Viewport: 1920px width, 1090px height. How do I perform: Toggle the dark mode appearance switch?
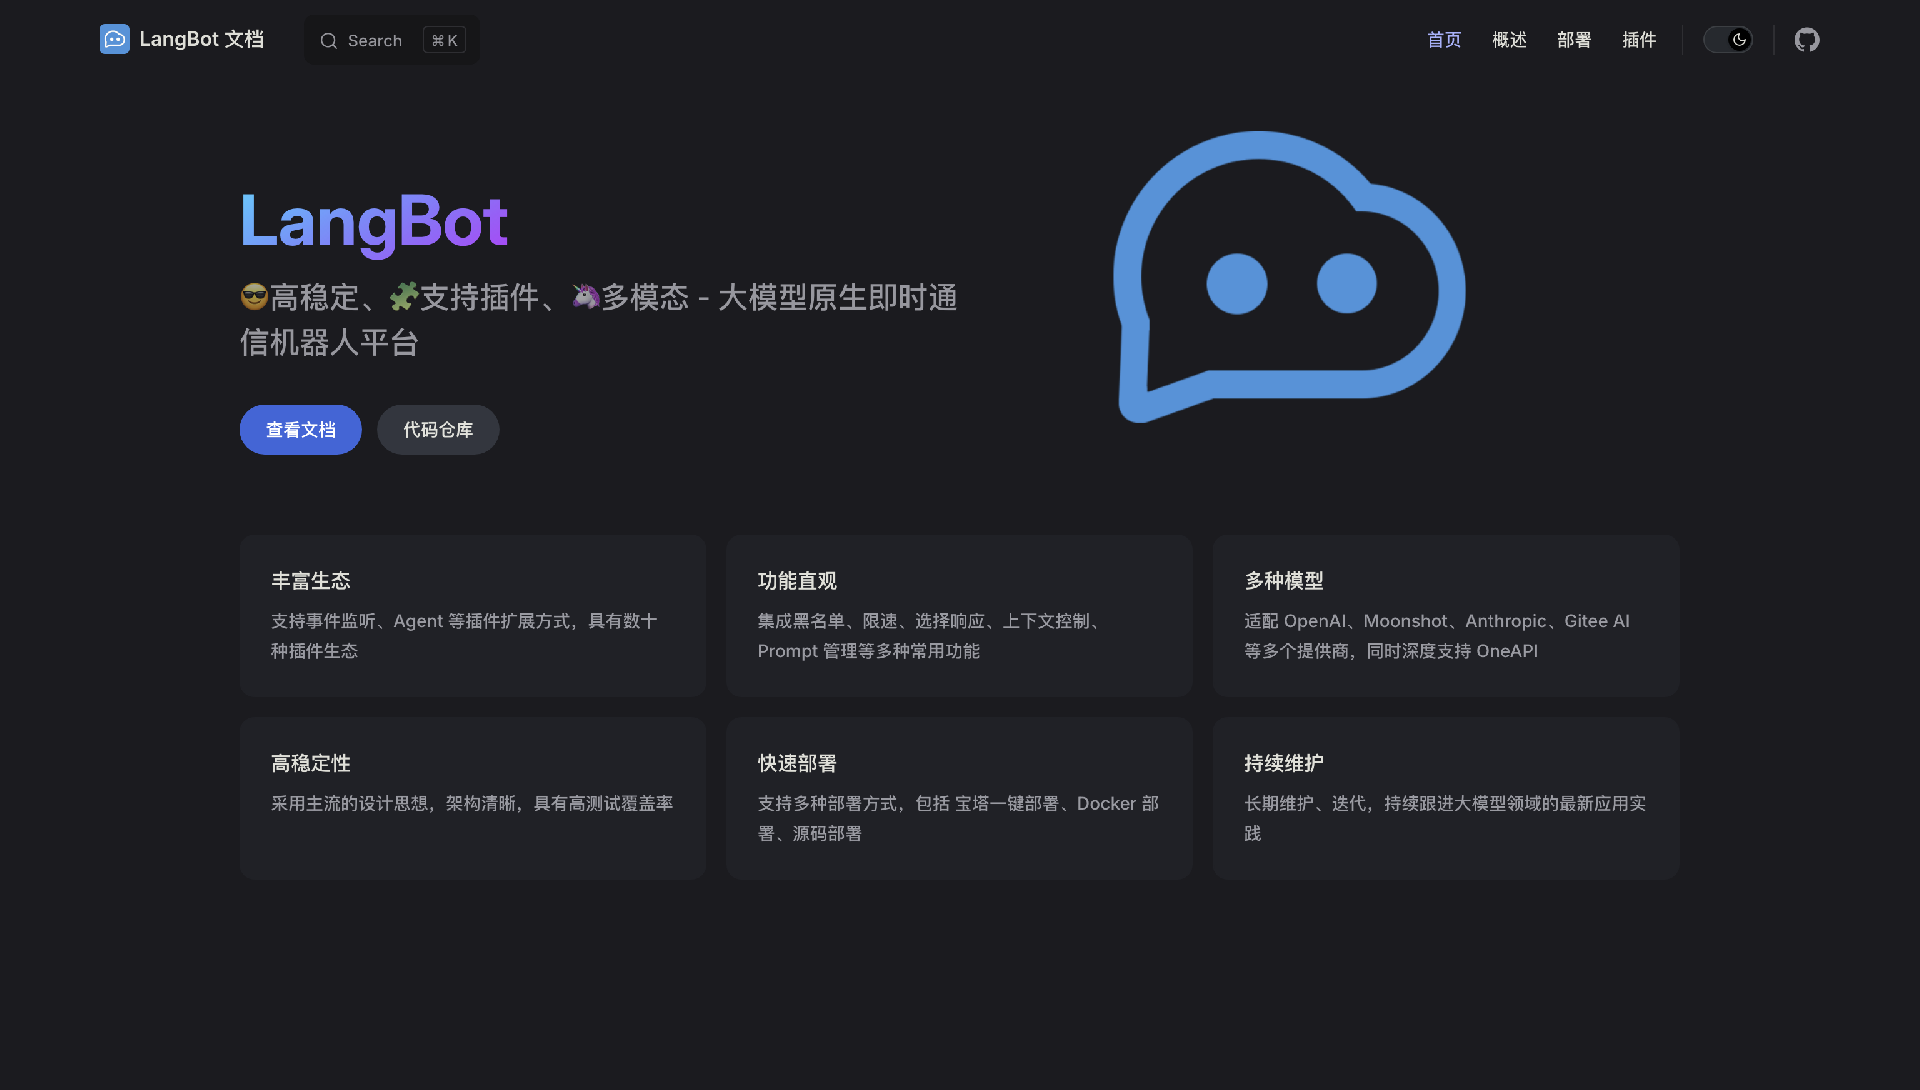tap(1727, 40)
